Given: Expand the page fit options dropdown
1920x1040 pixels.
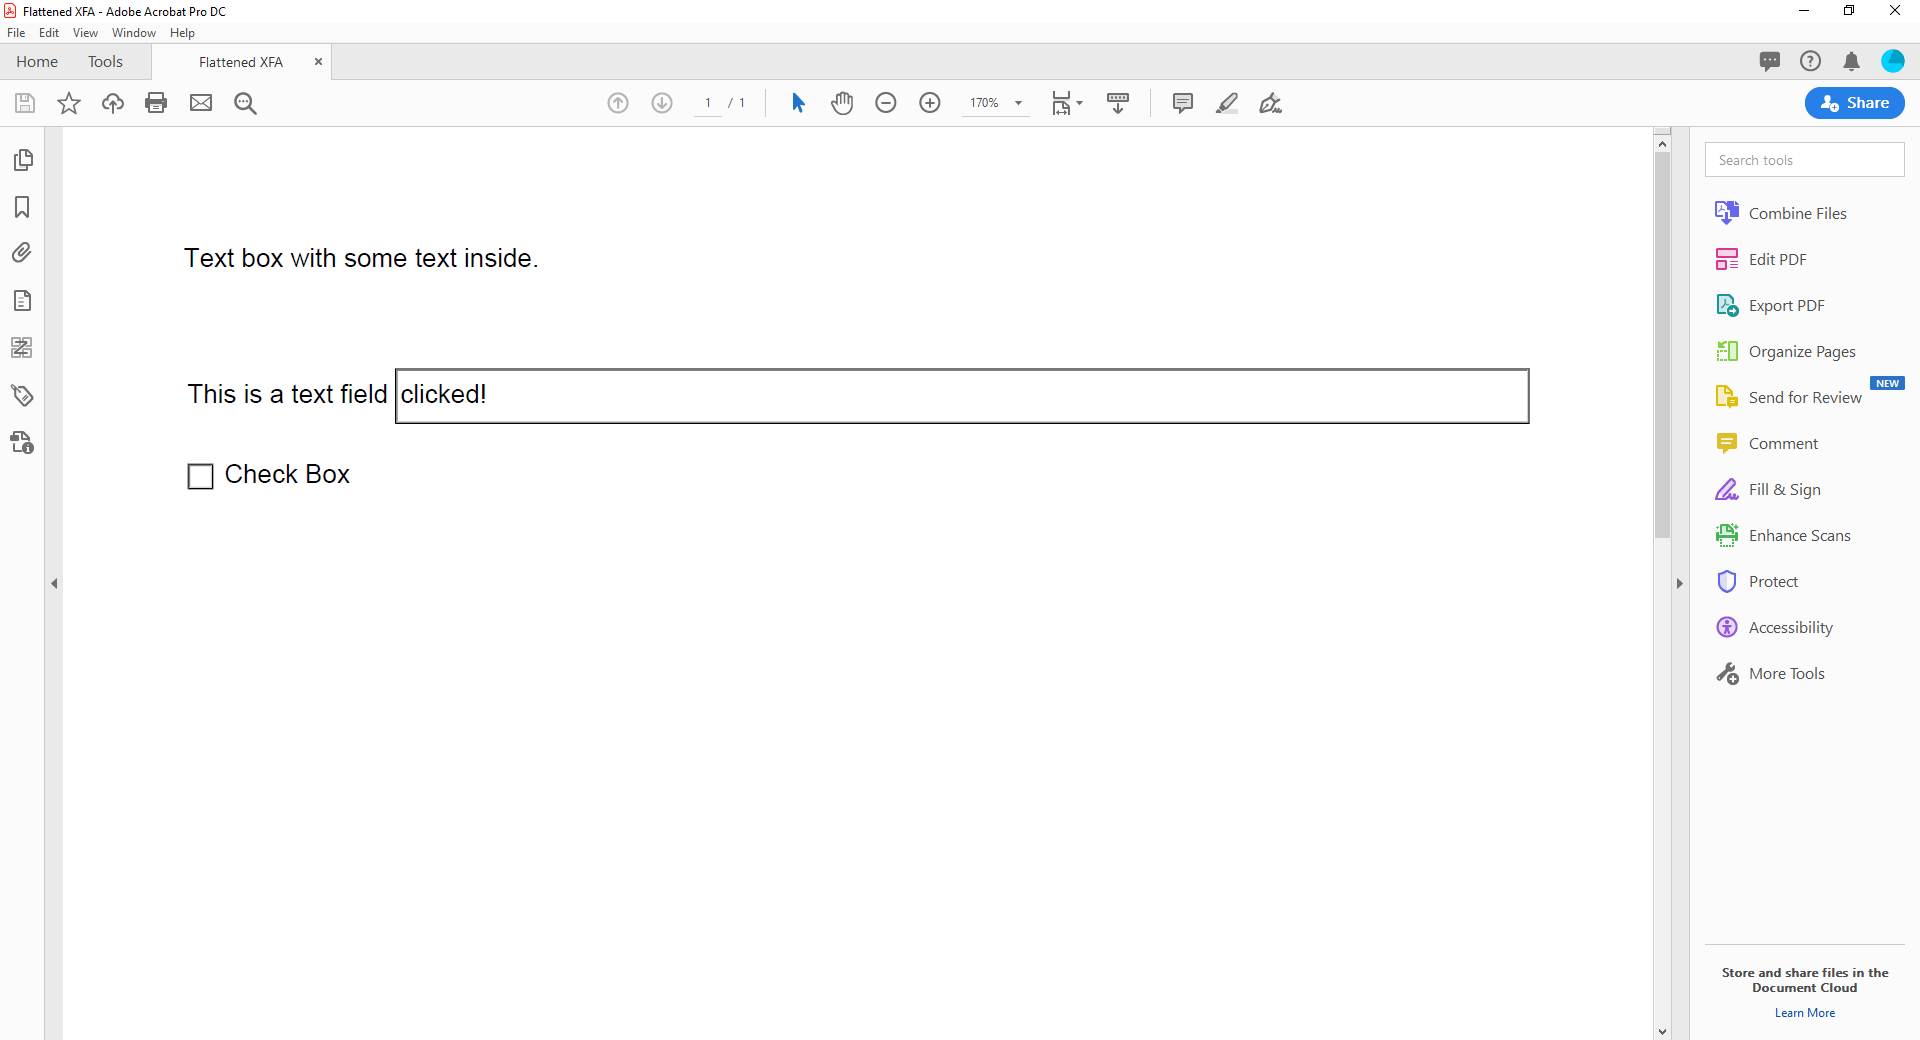Looking at the screenshot, I should click(1078, 103).
